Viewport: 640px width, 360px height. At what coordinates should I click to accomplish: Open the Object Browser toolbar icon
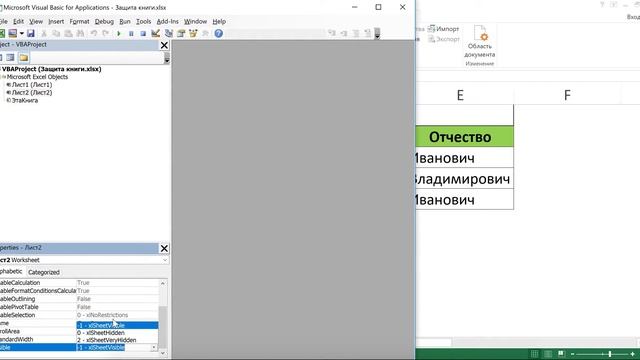(193, 33)
